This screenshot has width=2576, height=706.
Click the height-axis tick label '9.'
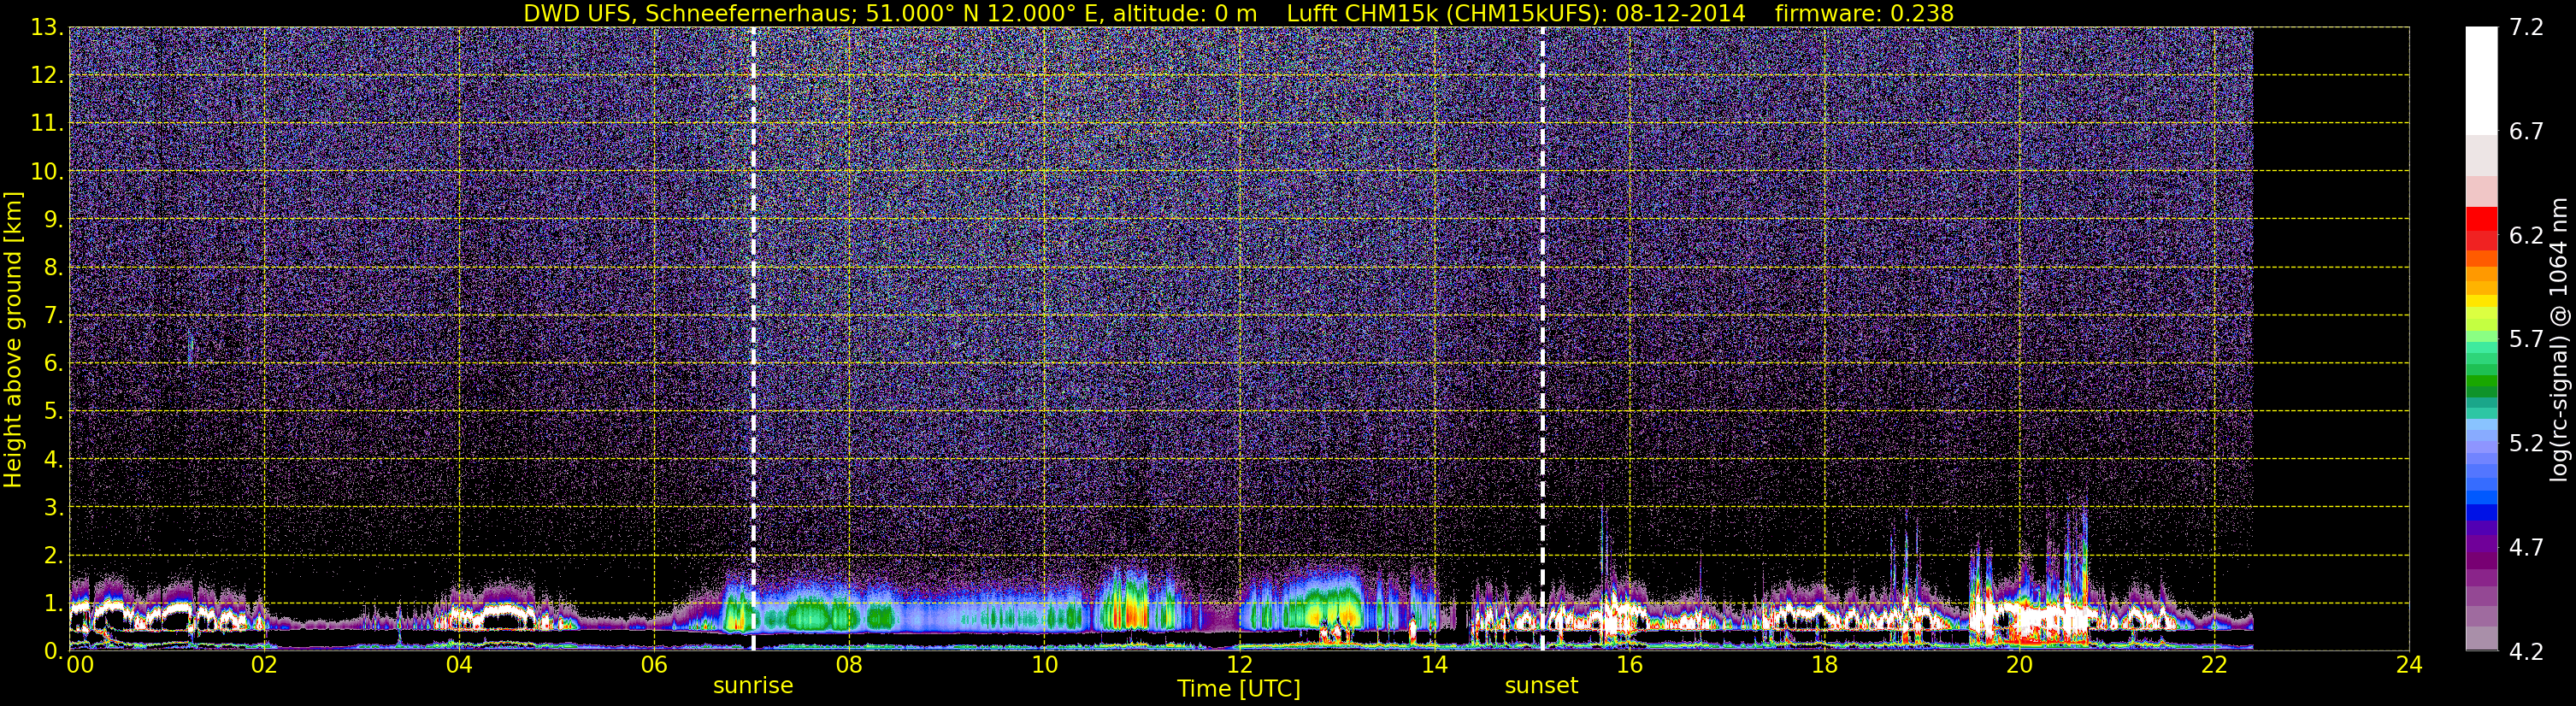coord(53,219)
